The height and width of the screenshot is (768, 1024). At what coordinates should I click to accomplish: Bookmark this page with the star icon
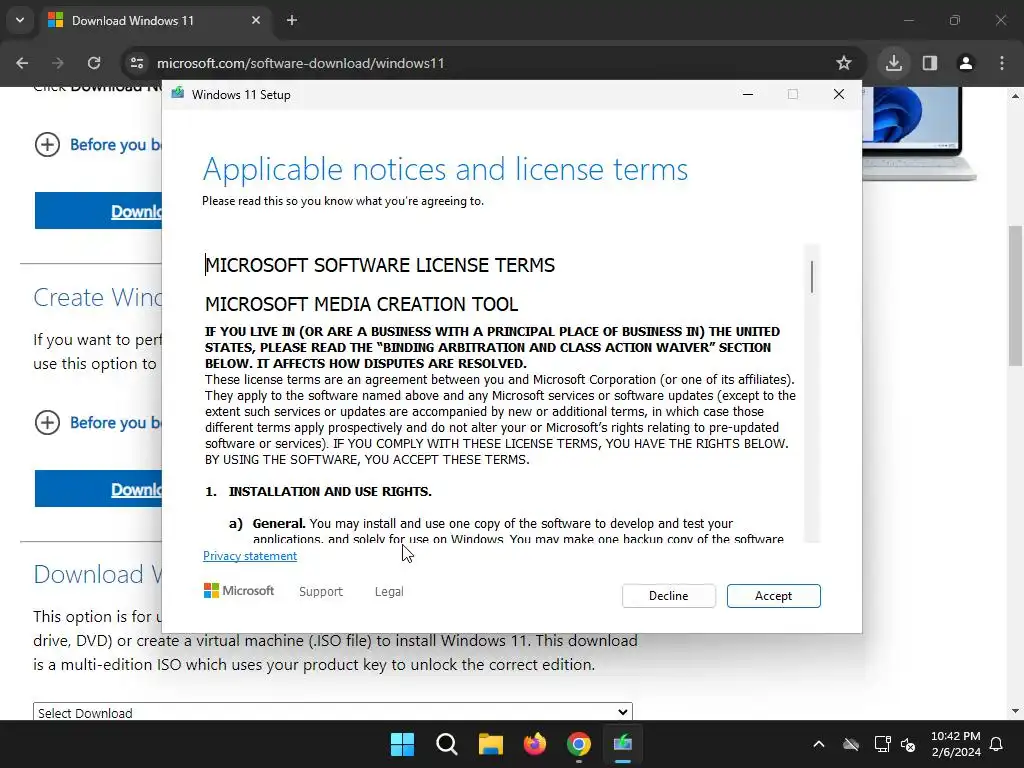tap(844, 63)
